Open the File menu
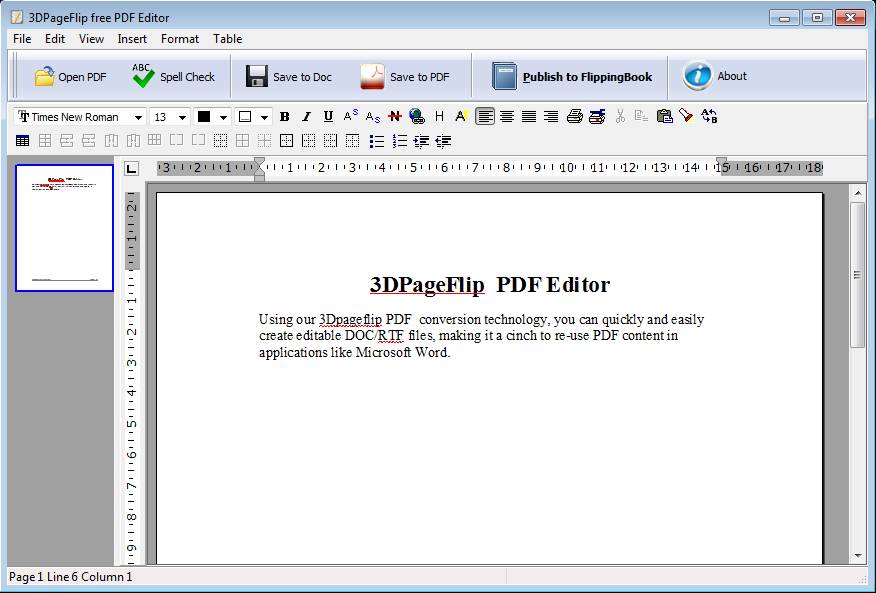The height and width of the screenshot is (593, 876). (x=22, y=39)
